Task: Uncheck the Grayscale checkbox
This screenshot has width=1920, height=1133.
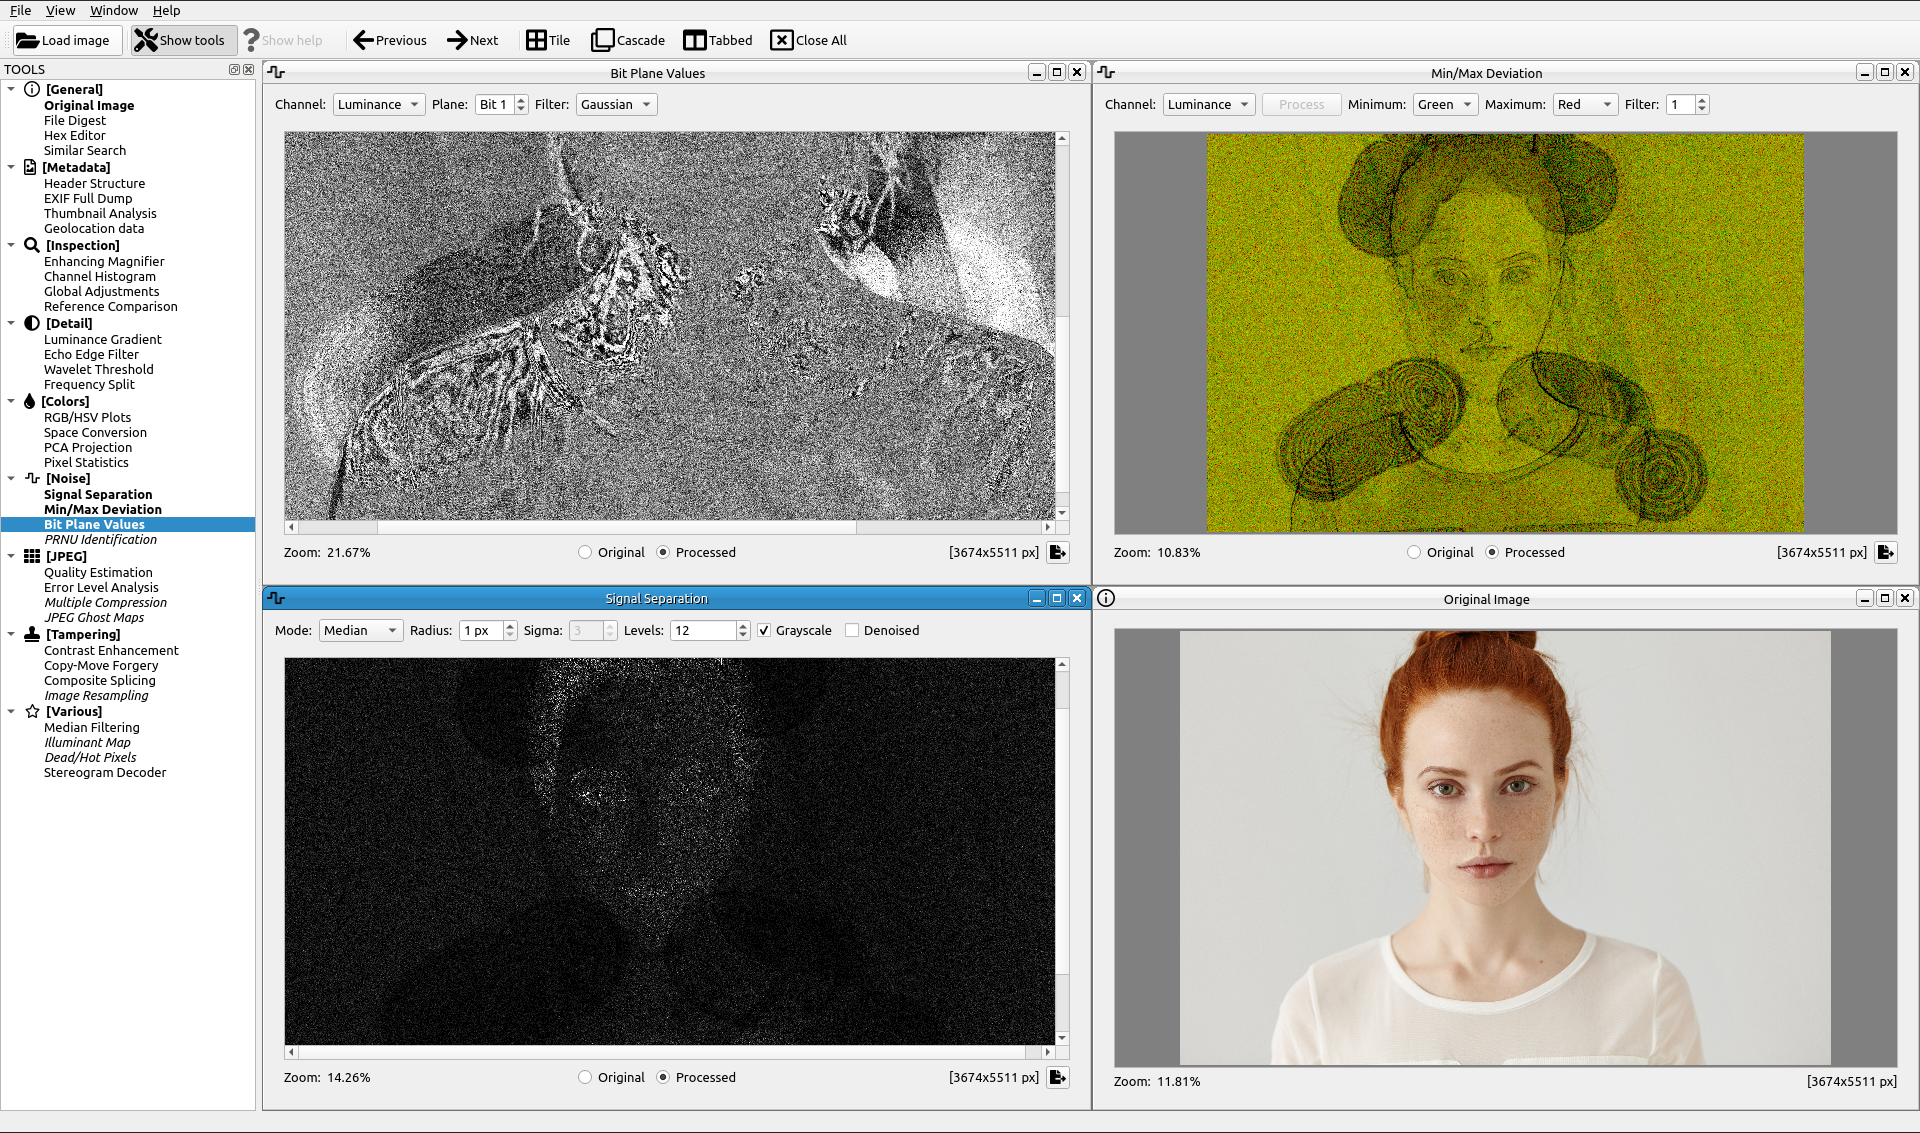Action: point(764,630)
